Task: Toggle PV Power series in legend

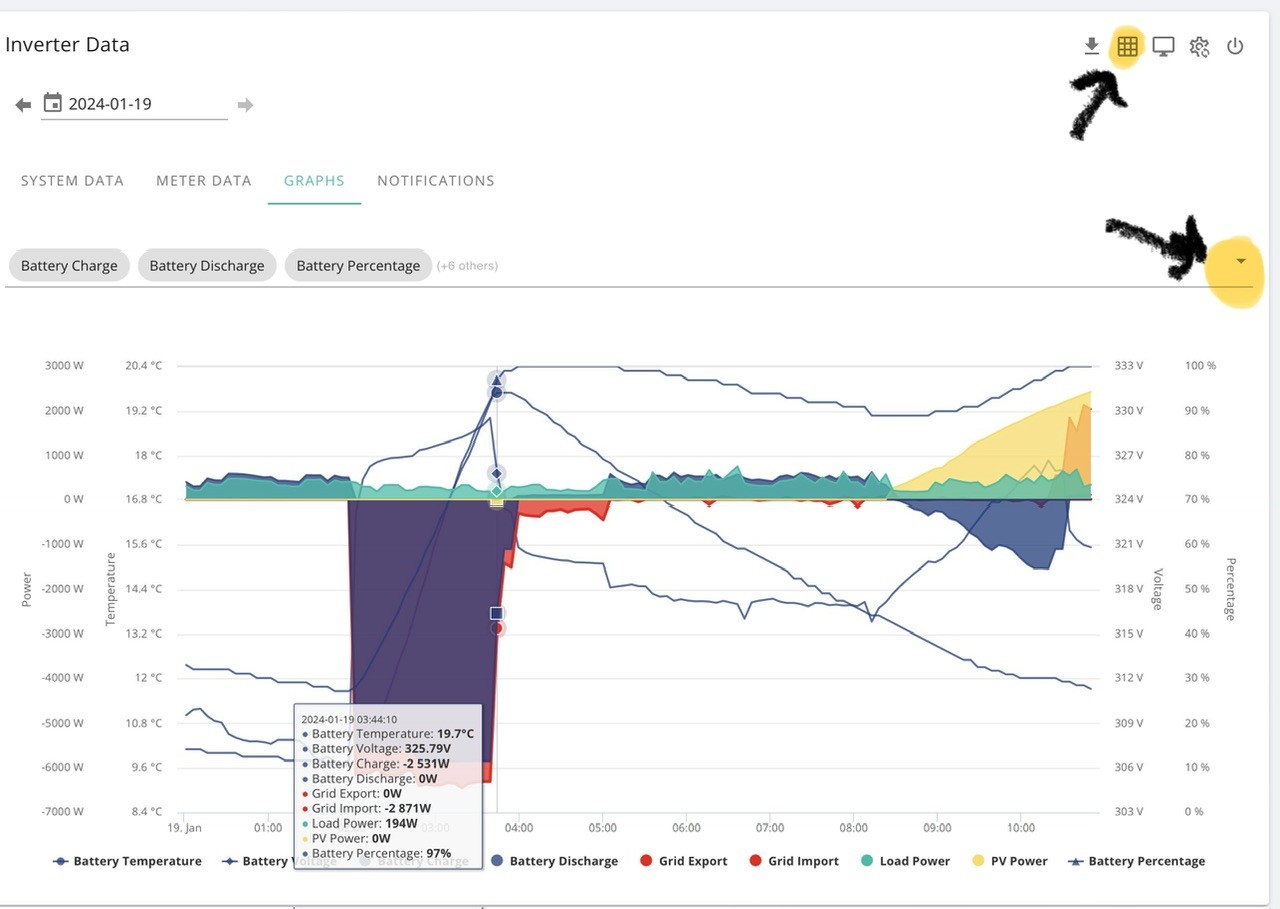Action: (1008, 861)
